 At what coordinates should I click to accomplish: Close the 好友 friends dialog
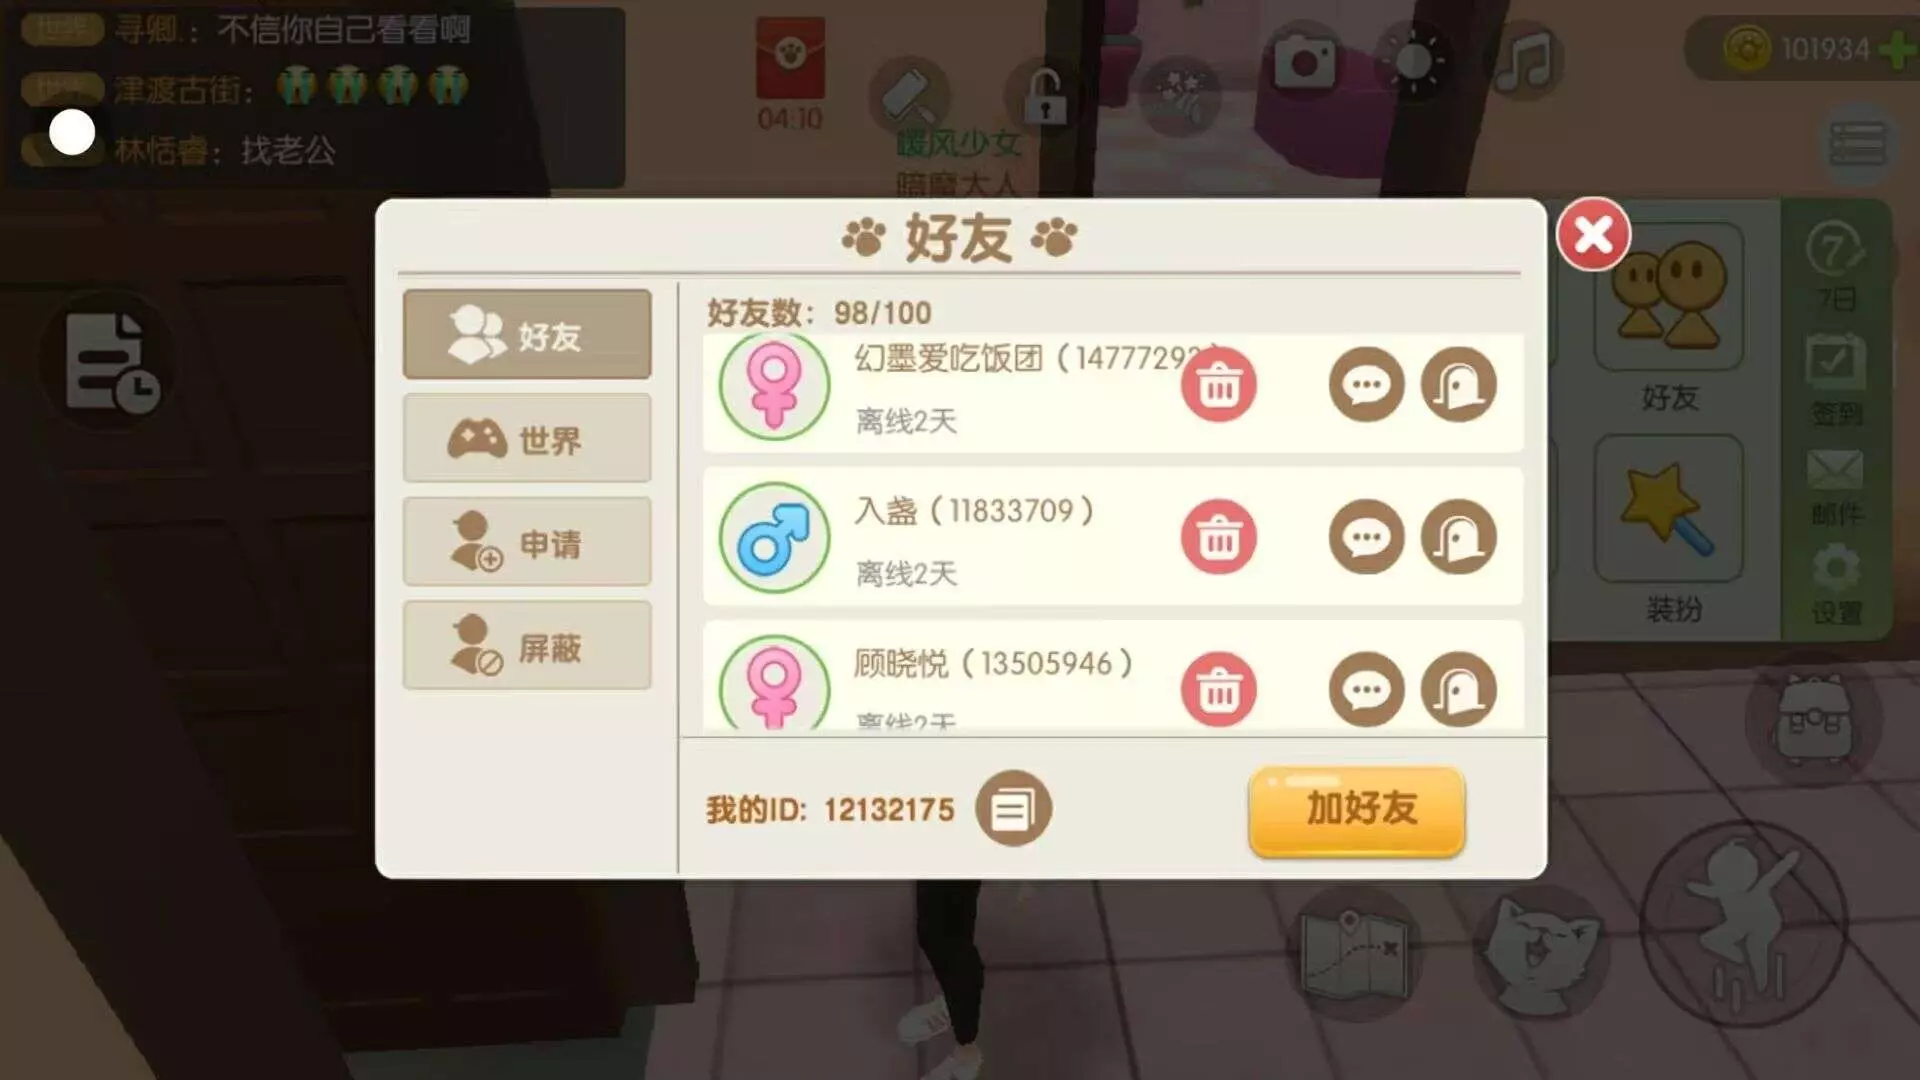click(1593, 235)
